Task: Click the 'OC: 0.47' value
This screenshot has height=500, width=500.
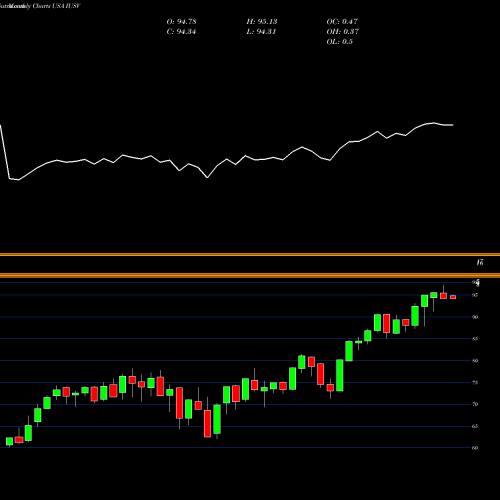Action: coord(342,22)
